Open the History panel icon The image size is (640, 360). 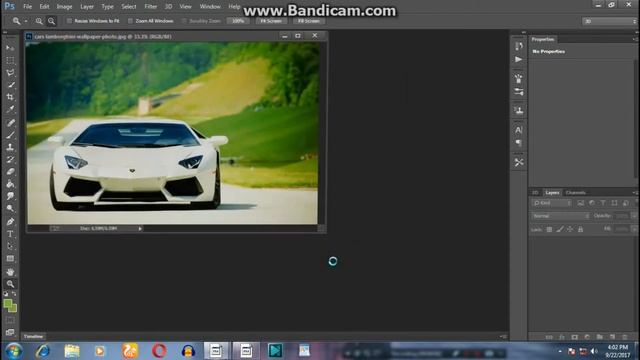519,46
